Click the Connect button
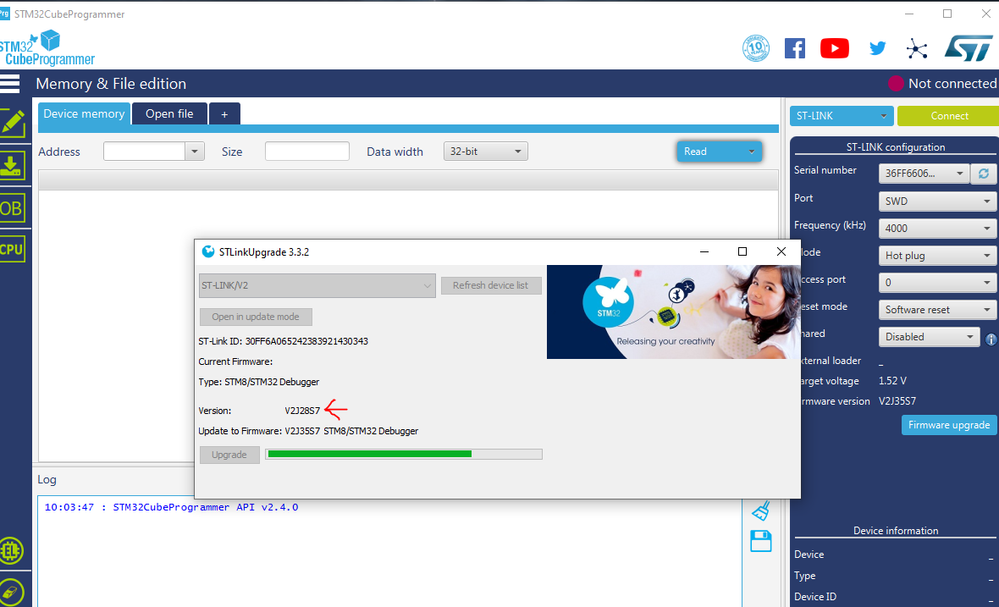The width and height of the screenshot is (999, 607). coord(949,116)
